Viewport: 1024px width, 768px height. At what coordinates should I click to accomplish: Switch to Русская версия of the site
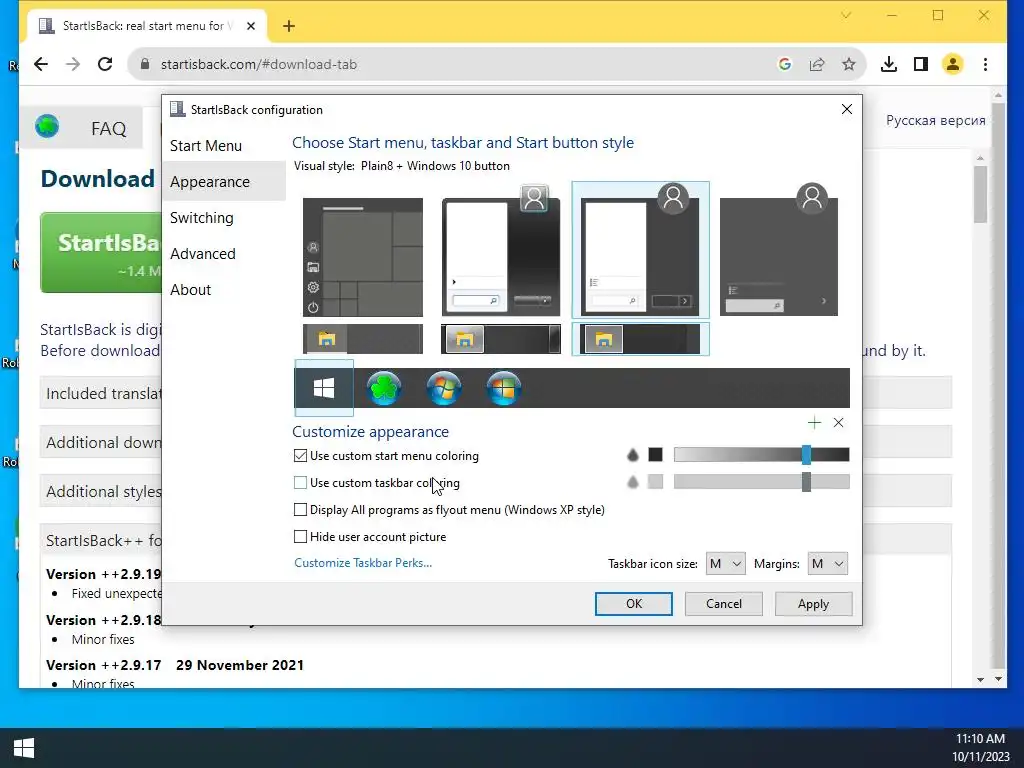pos(935,120)
